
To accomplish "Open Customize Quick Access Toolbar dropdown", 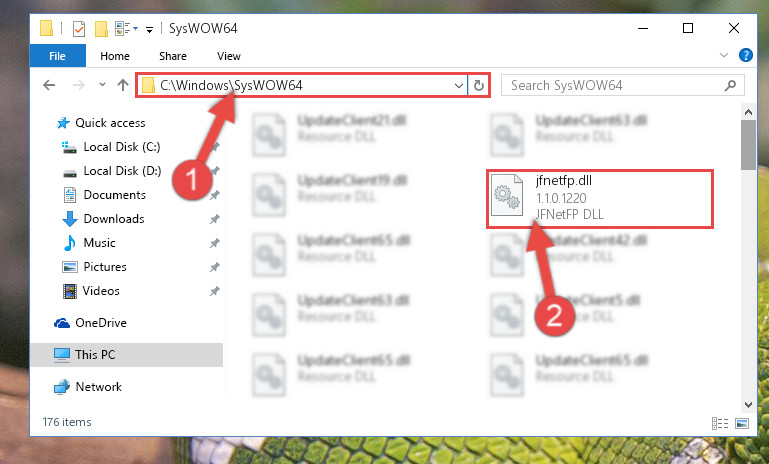I will [x=149, y=30].
